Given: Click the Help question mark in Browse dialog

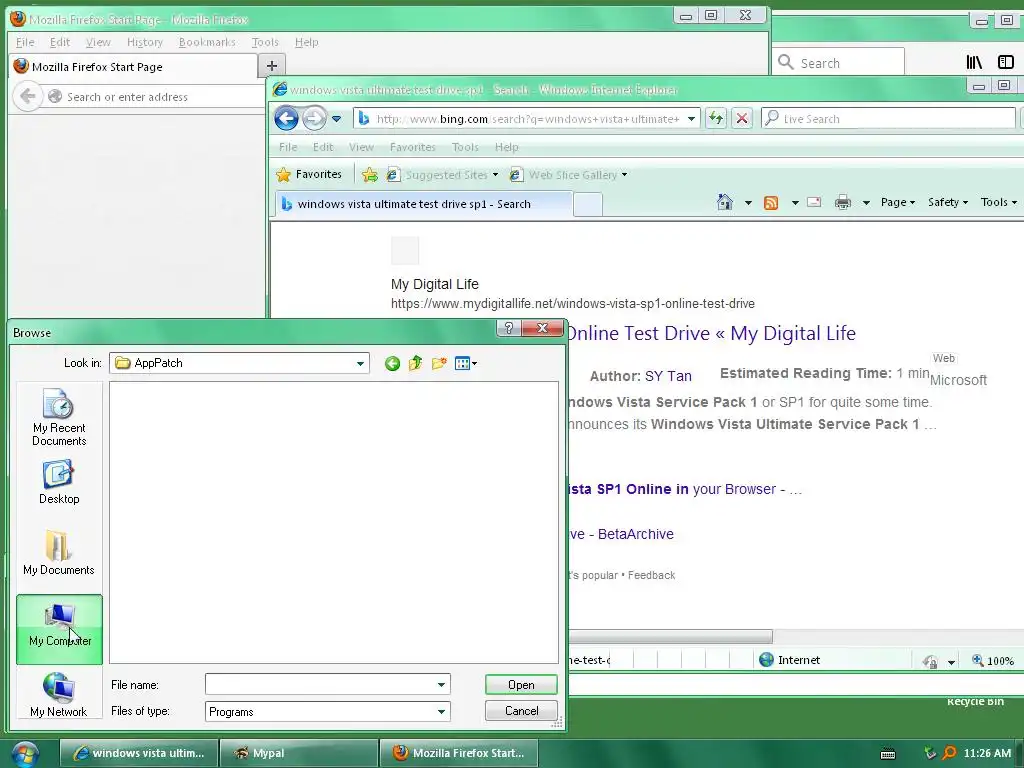Looking at the screenshot, I should tap(509, 328).
